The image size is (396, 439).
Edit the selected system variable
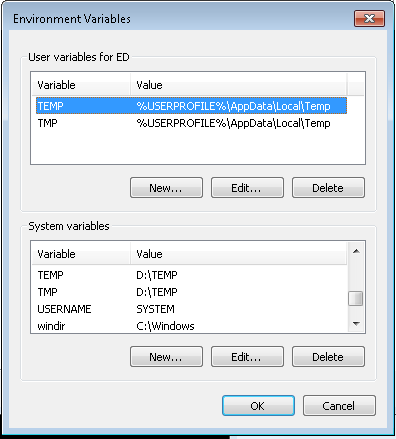click(x=247, y=357)
